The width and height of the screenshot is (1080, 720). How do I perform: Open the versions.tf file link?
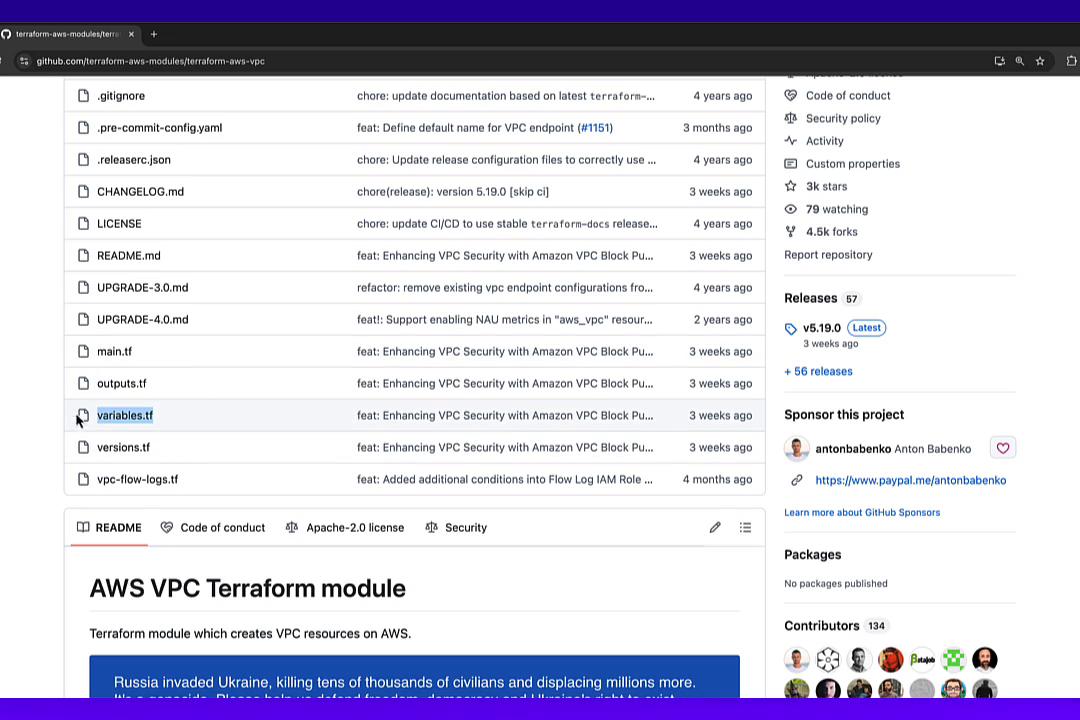(123, 447)
